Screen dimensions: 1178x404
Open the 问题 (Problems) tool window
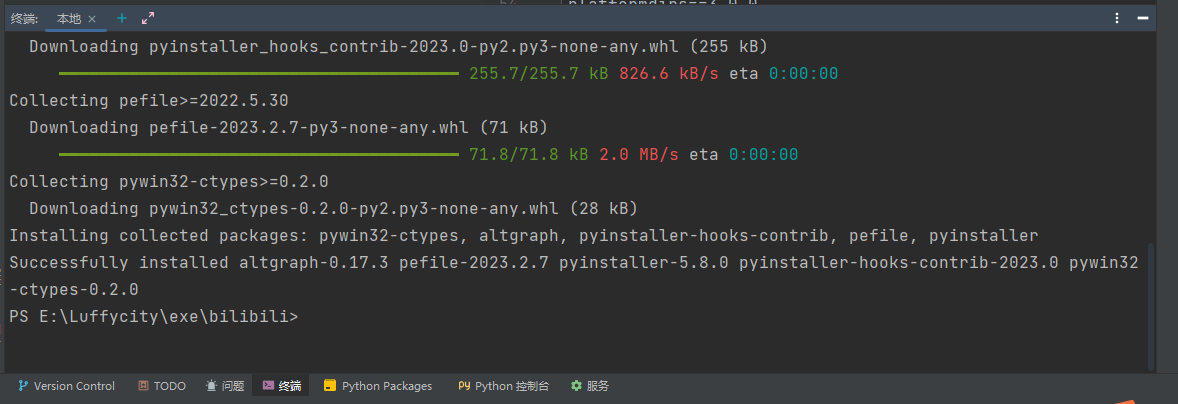(225, 386)
